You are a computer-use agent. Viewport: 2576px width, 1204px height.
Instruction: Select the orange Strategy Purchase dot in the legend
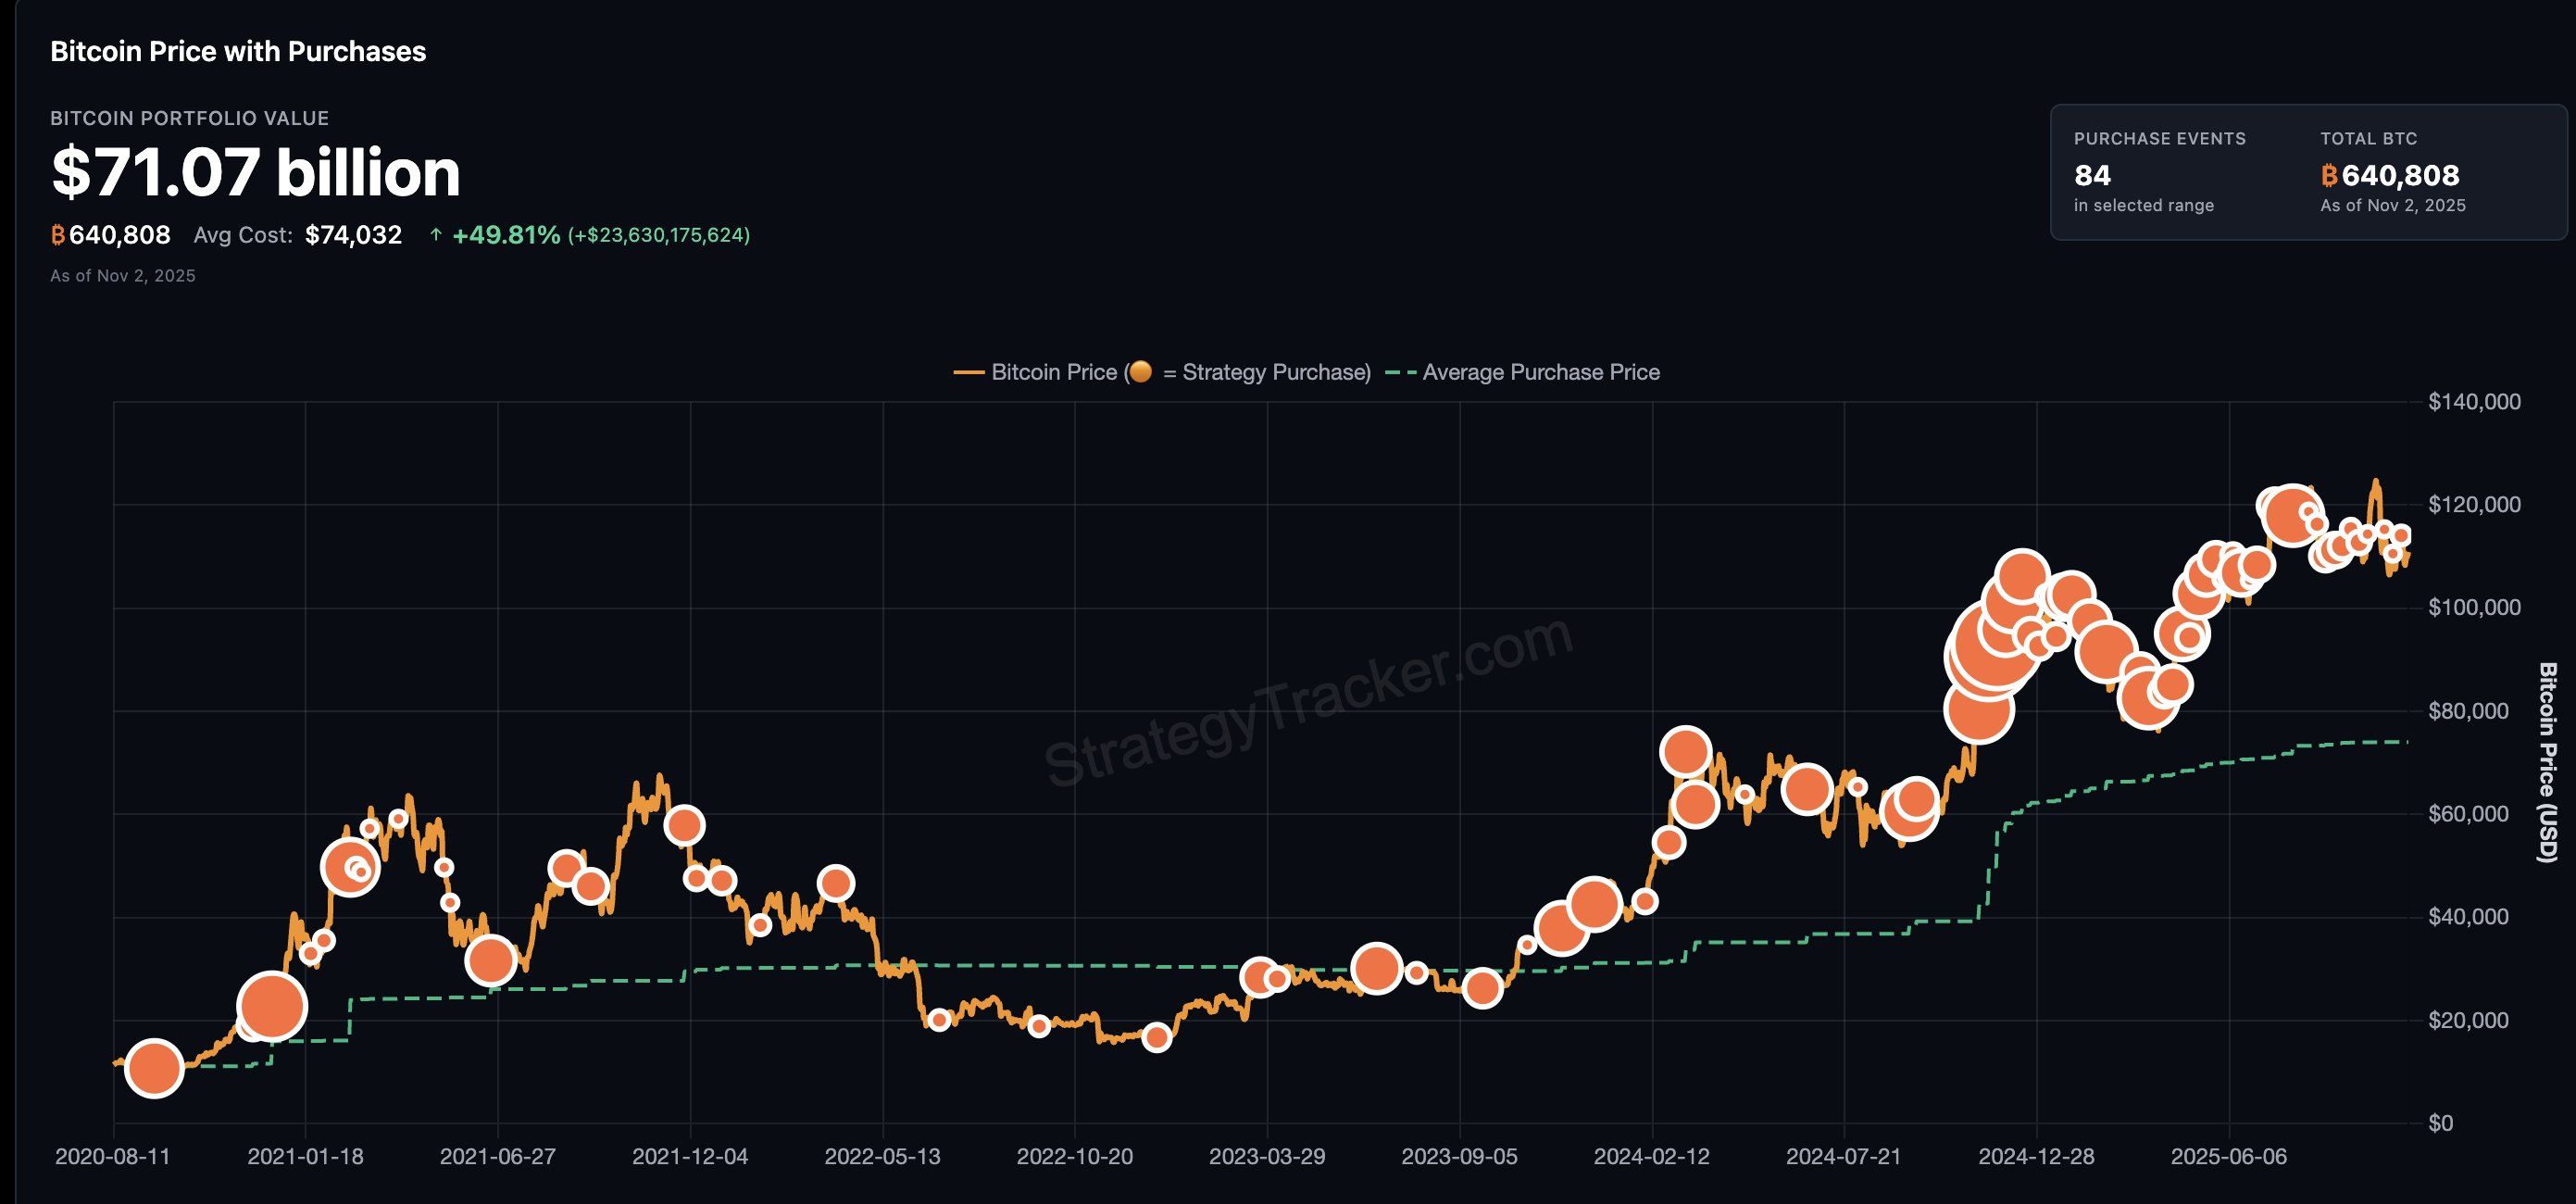(1140, 372)
